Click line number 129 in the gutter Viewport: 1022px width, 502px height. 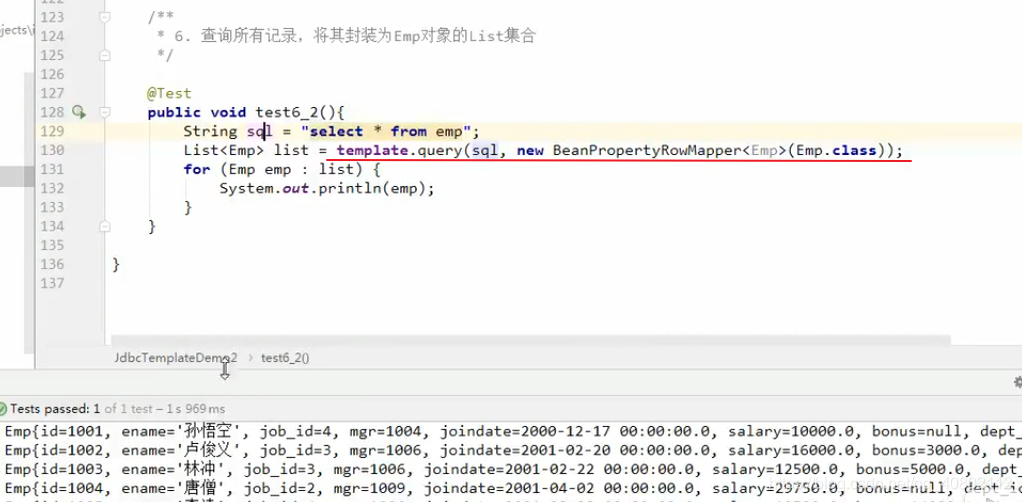click(52, 132)
